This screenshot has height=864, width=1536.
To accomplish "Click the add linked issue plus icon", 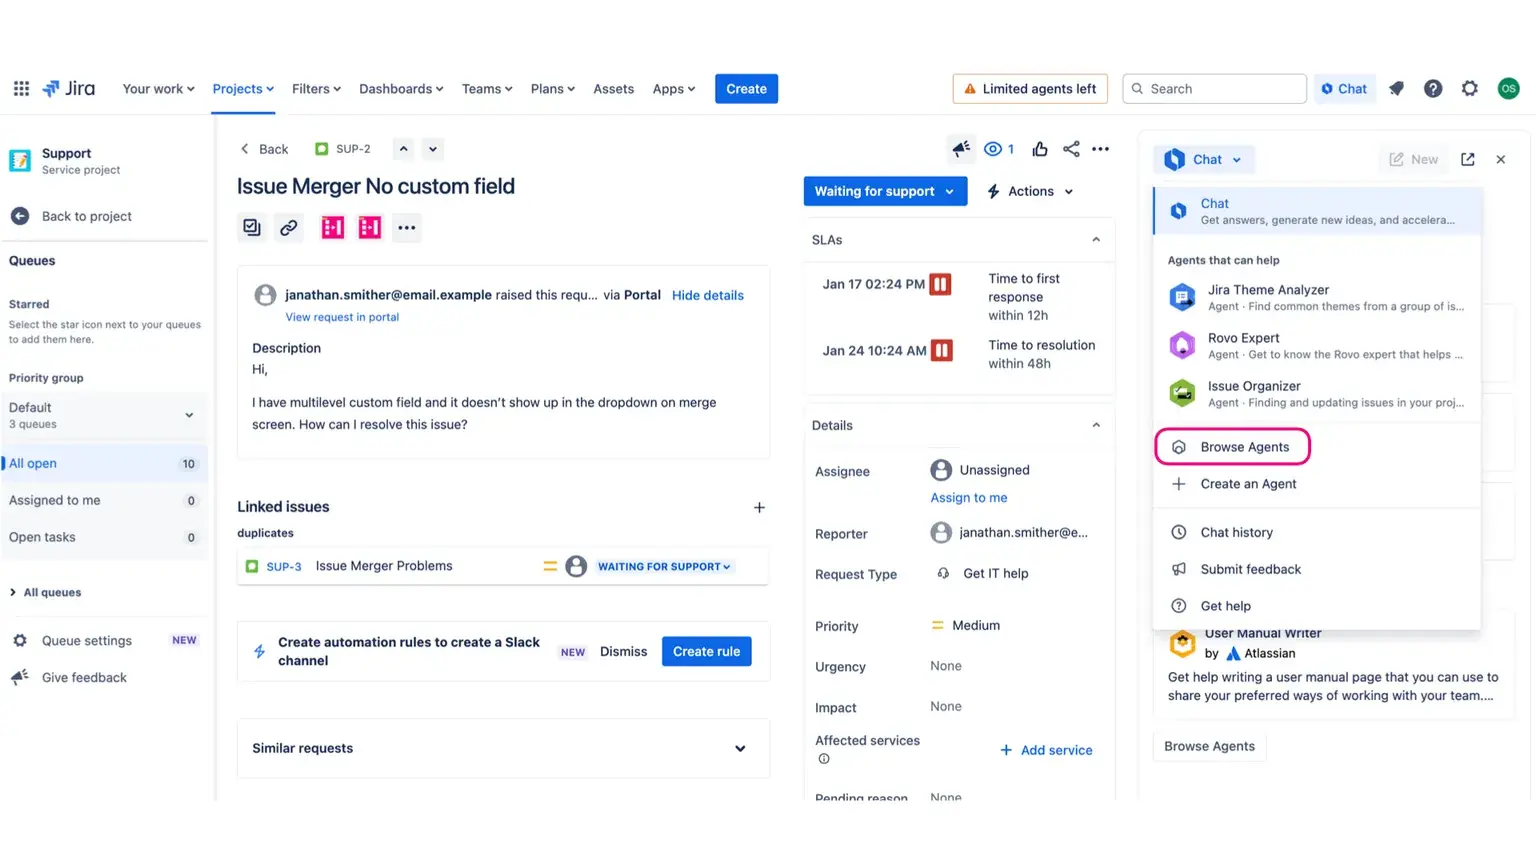I will tap(759, 507).
